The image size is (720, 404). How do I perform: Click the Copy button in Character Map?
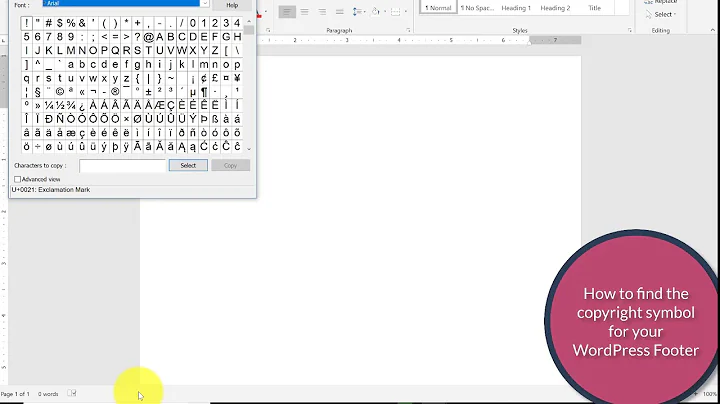[x=231, y=165]
